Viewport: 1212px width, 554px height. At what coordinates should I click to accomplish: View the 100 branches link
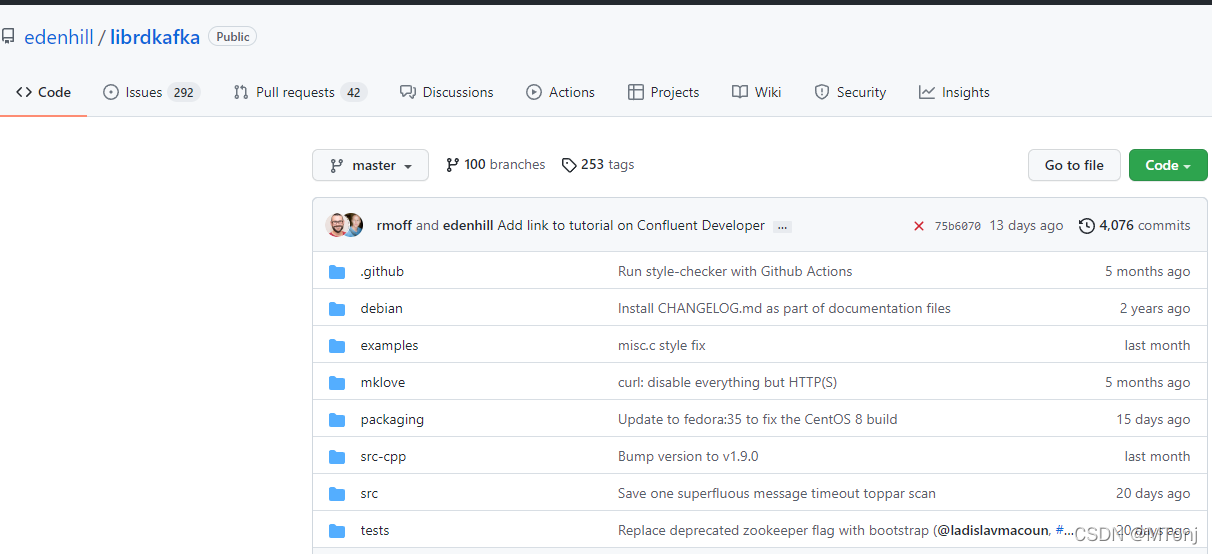coord(495,165)
